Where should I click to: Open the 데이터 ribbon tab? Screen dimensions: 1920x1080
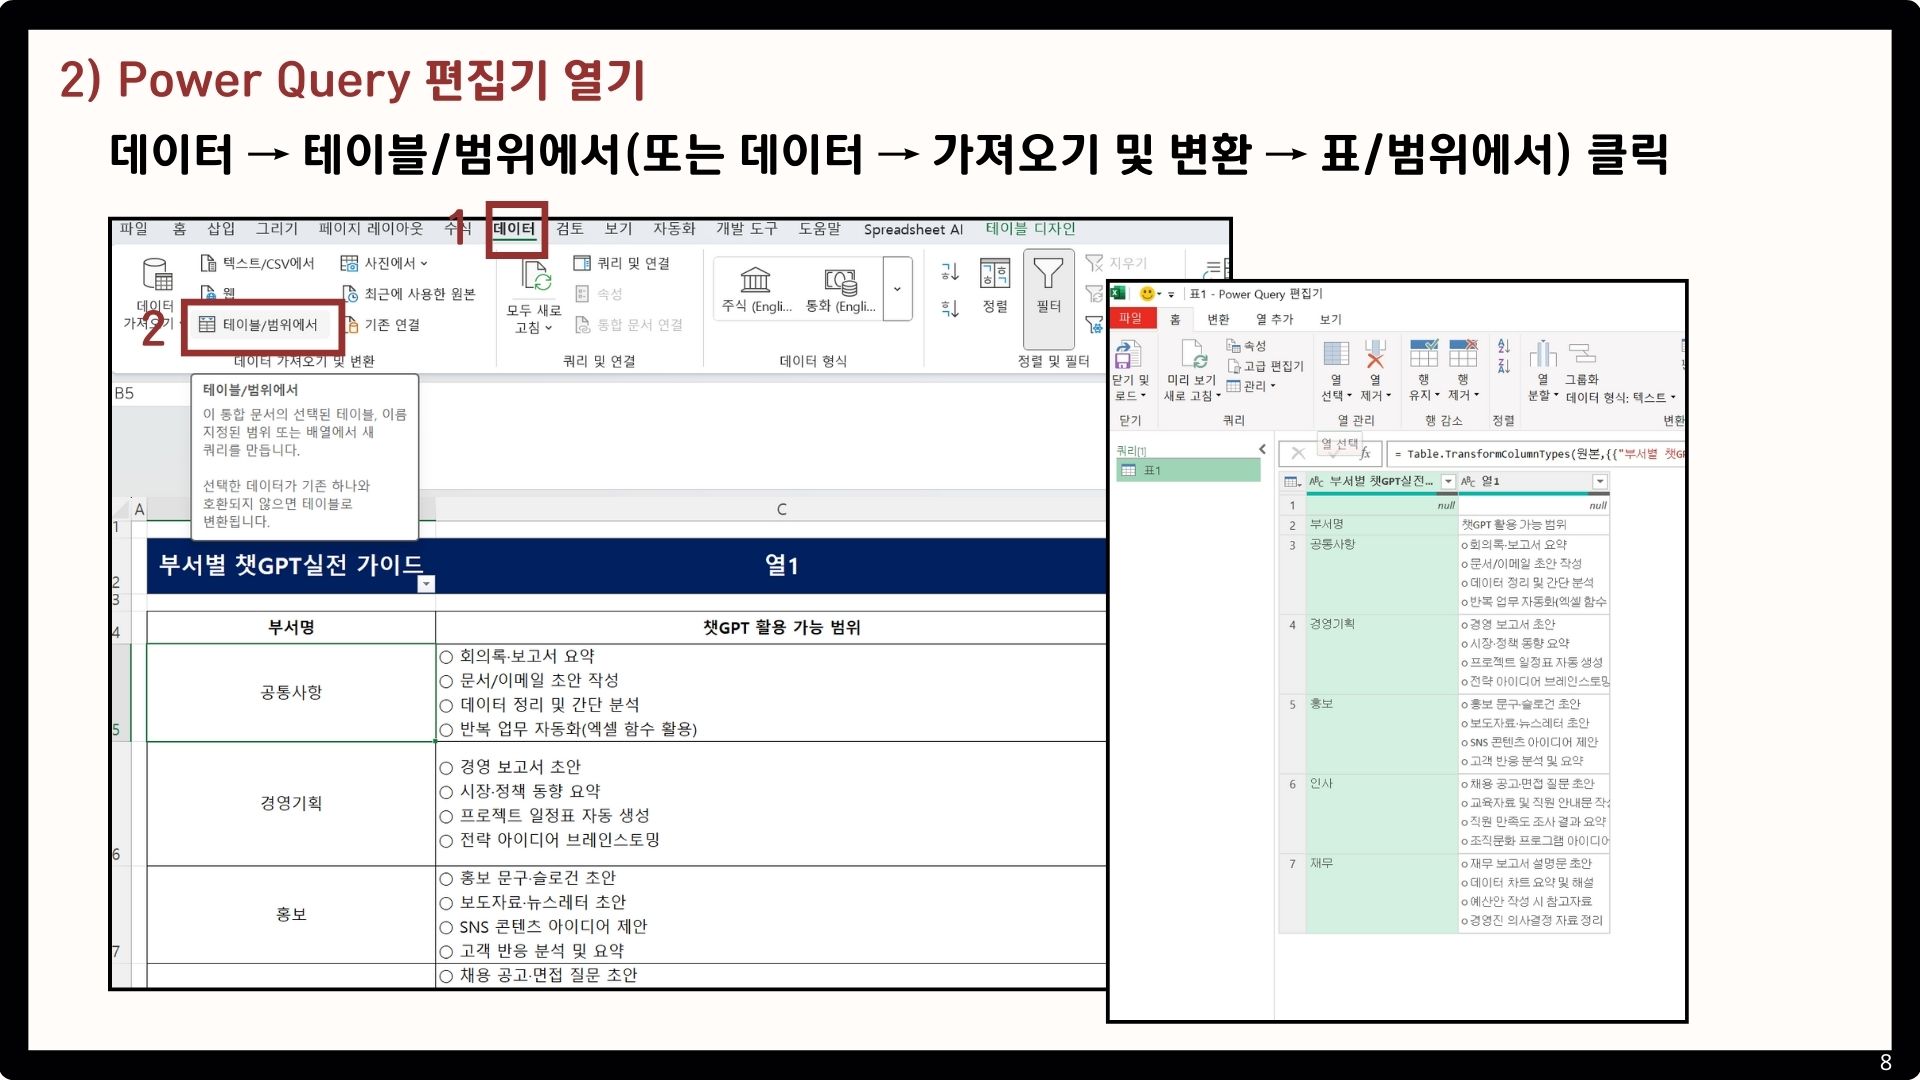click(514, 229)
